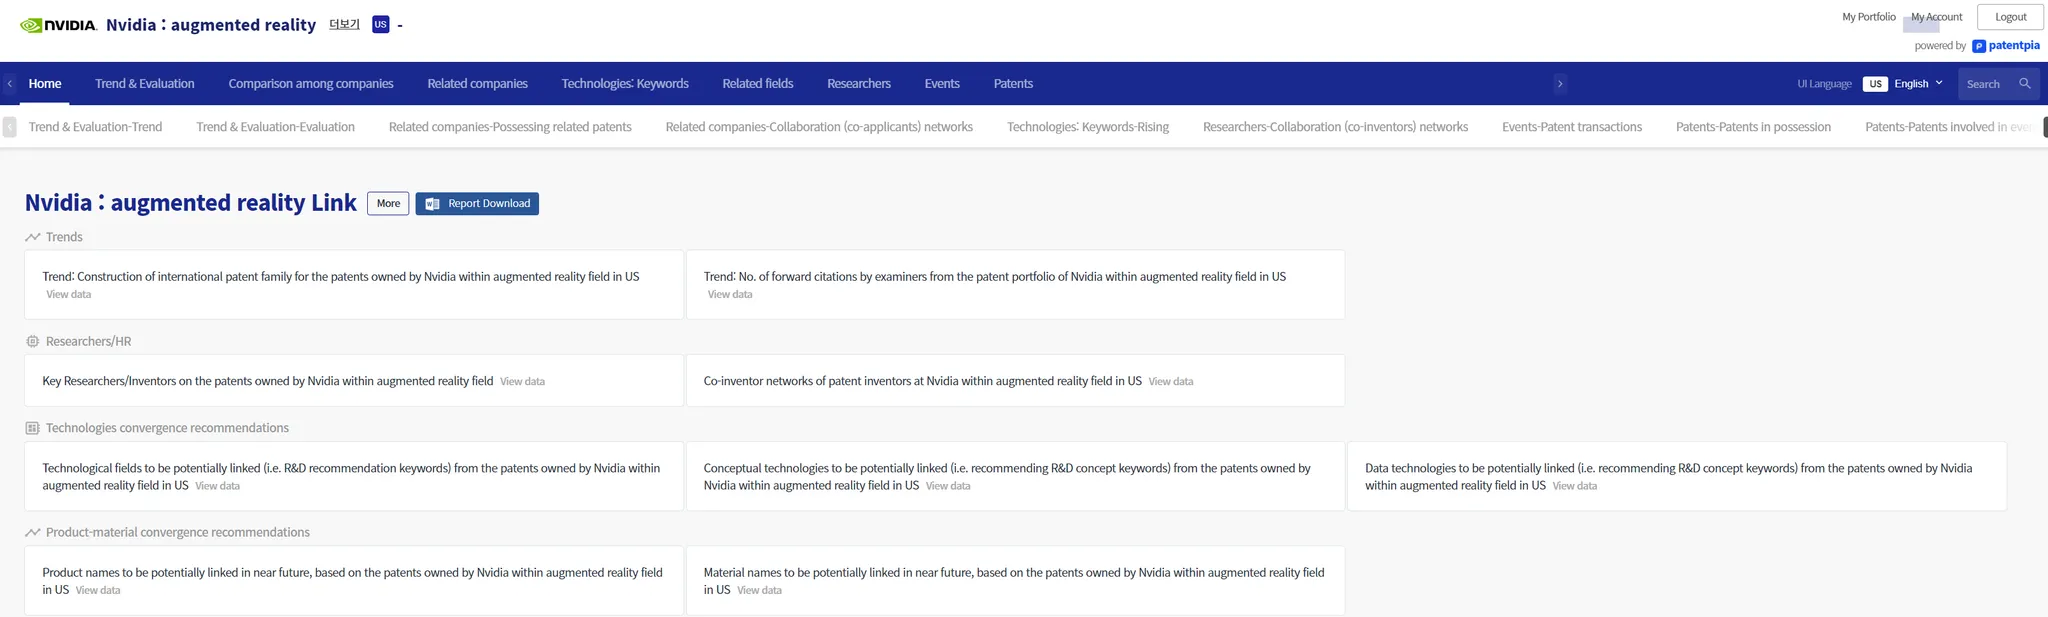View data for Product names to be linked
The width and height of the screenshot is (2048, 617).
pyautogui.click(x=98, y=591)
